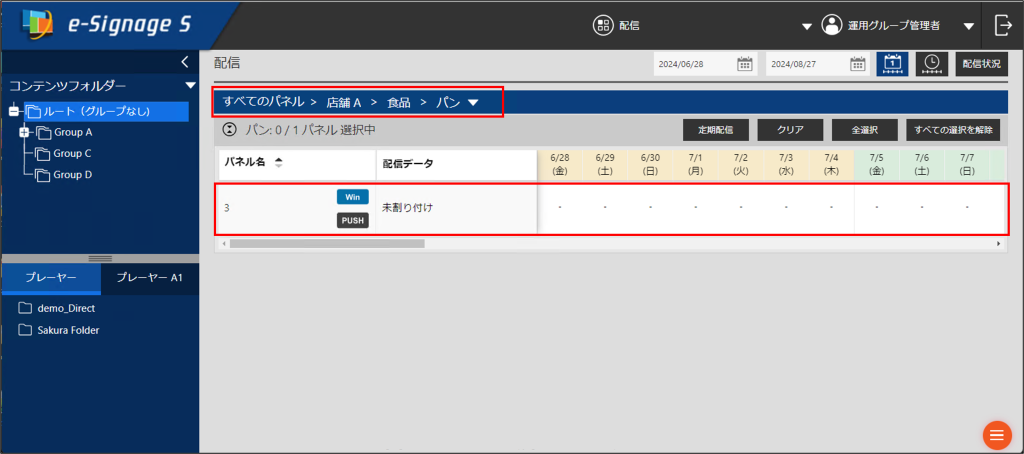Open dropdown arrow left of user avatar

[807, 27]
